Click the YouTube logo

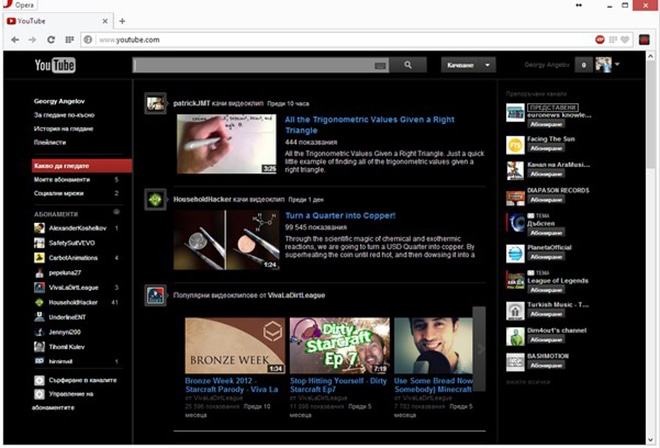pyautogui.click(x=56, y=66)
